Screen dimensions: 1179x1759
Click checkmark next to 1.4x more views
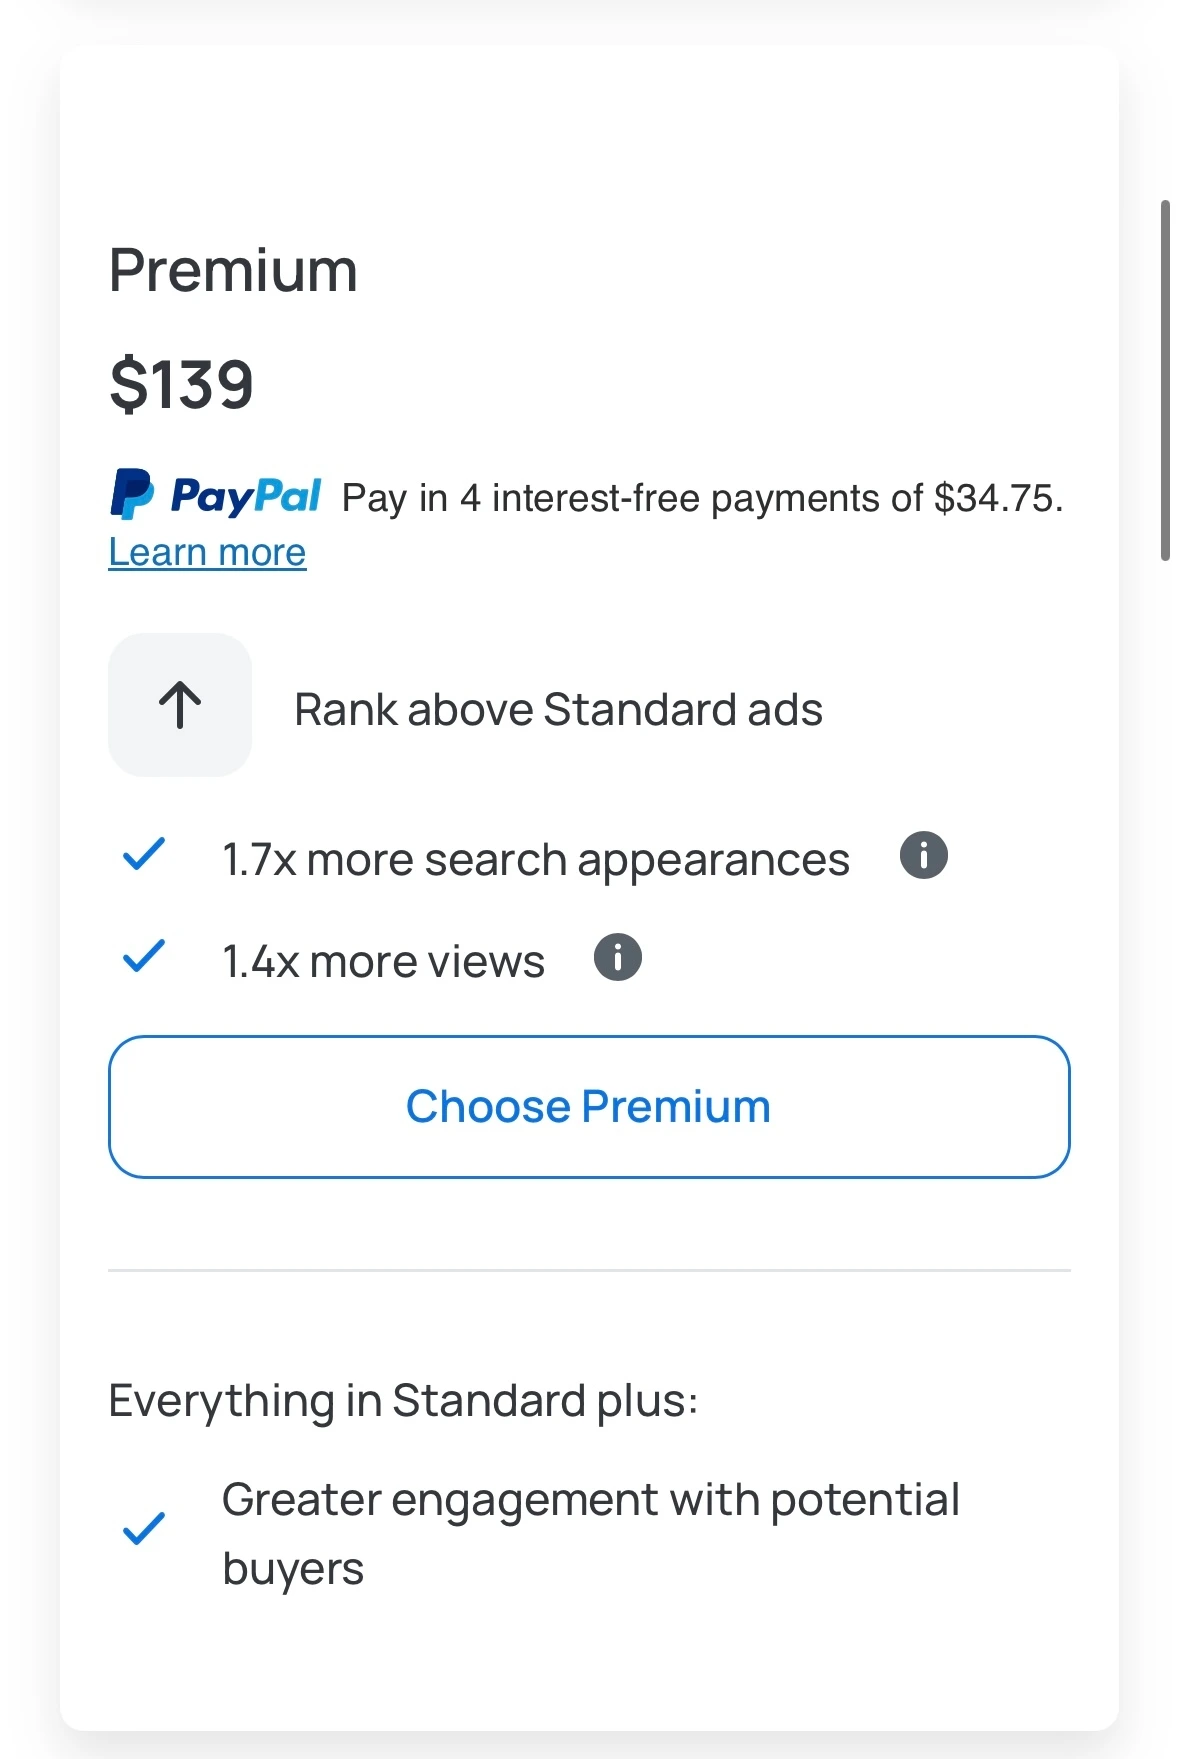[x=144, y=957]
